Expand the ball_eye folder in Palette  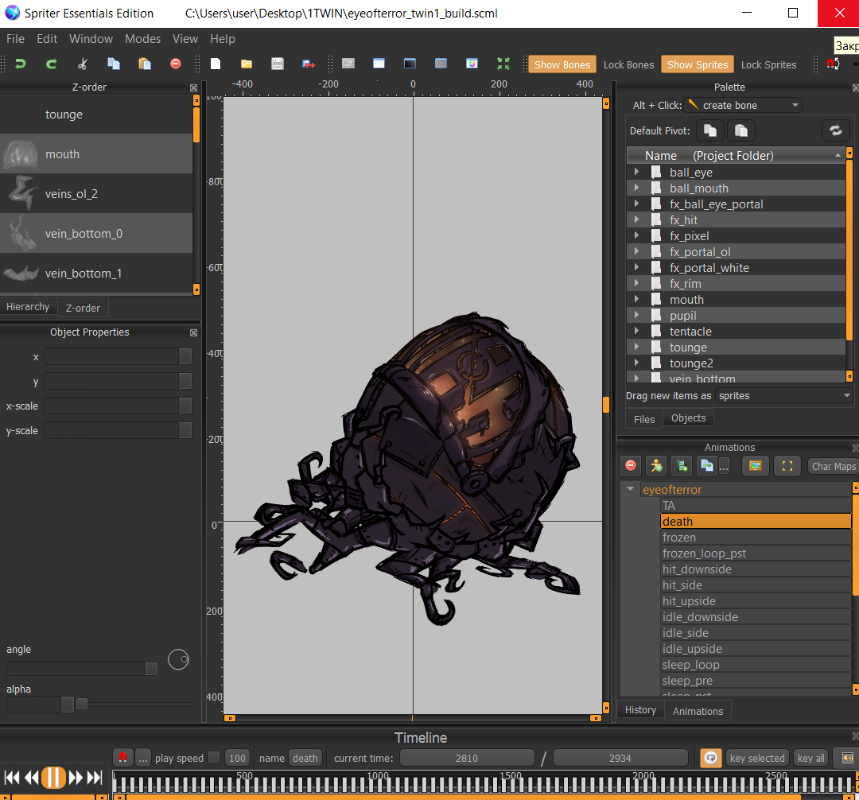[x=636, y=172]
